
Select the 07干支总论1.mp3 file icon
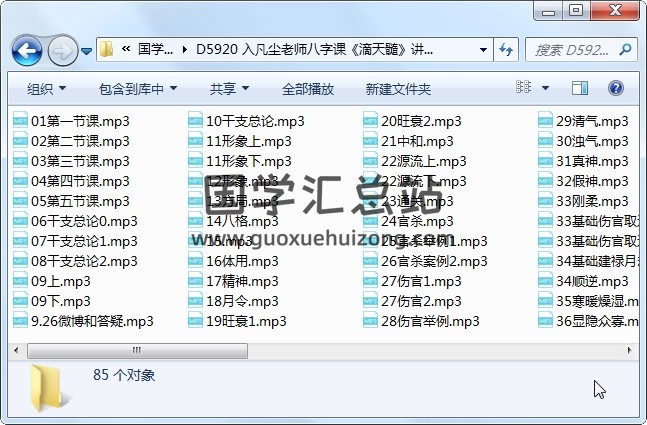pos(20,241)
